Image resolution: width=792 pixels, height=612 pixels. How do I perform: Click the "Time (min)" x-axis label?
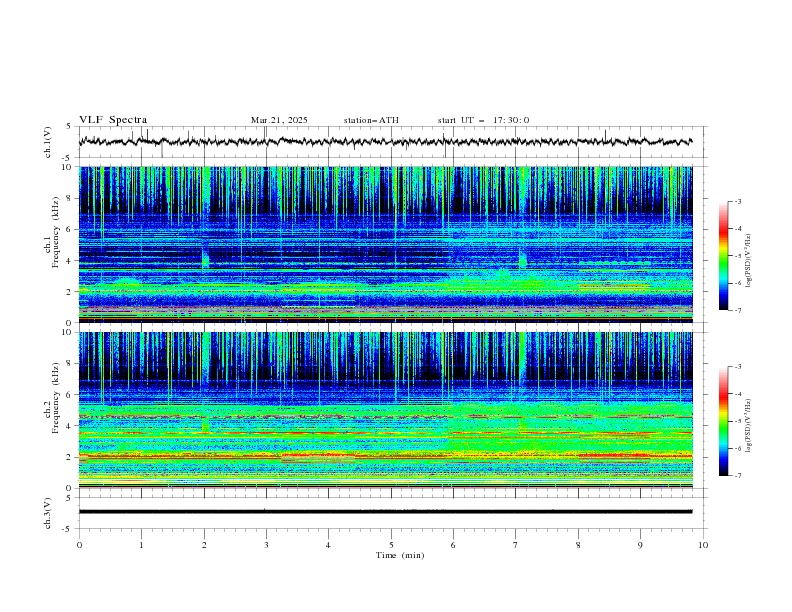pyautogui.click(x=400, y=555)
